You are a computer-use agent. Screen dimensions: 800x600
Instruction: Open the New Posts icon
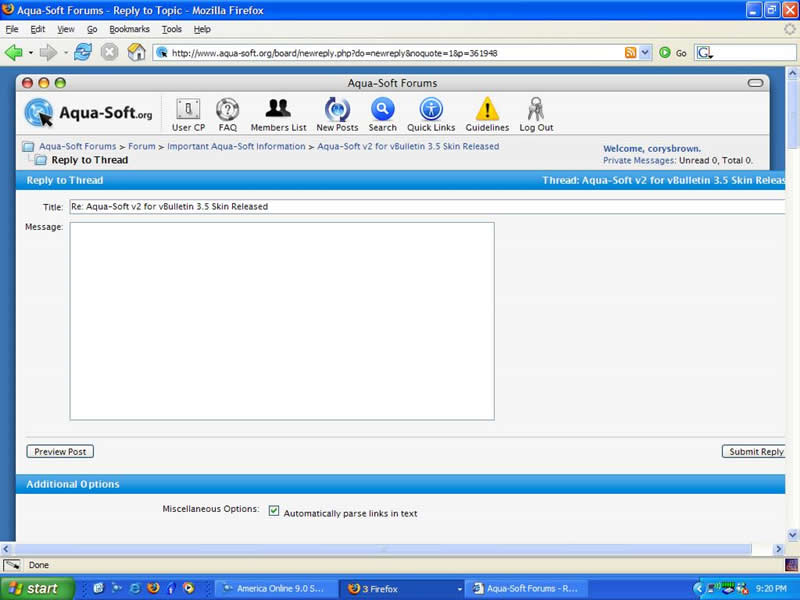(337, 109)
